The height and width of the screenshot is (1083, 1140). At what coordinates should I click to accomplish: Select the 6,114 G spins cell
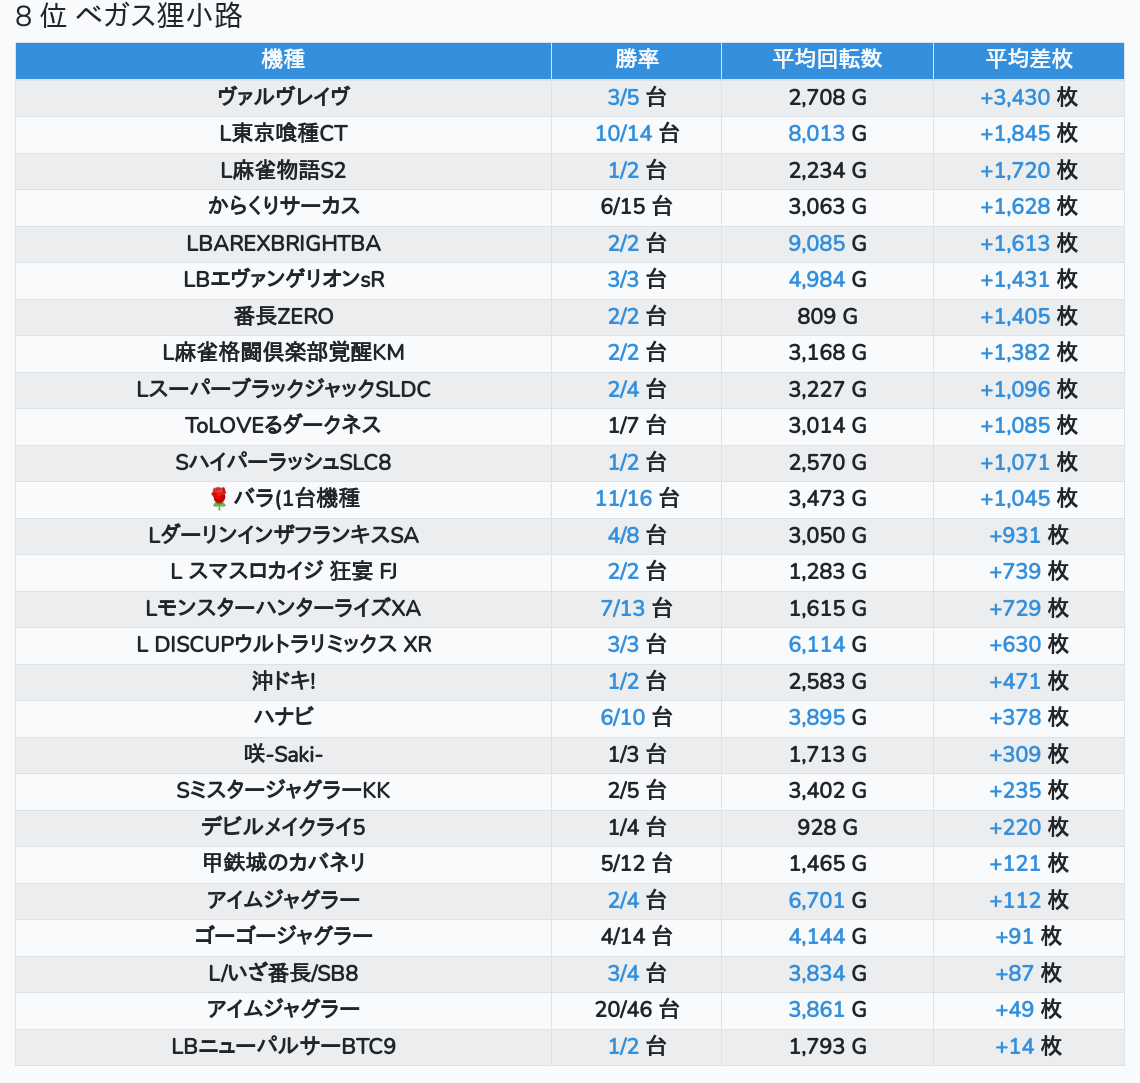pos(827,645)
